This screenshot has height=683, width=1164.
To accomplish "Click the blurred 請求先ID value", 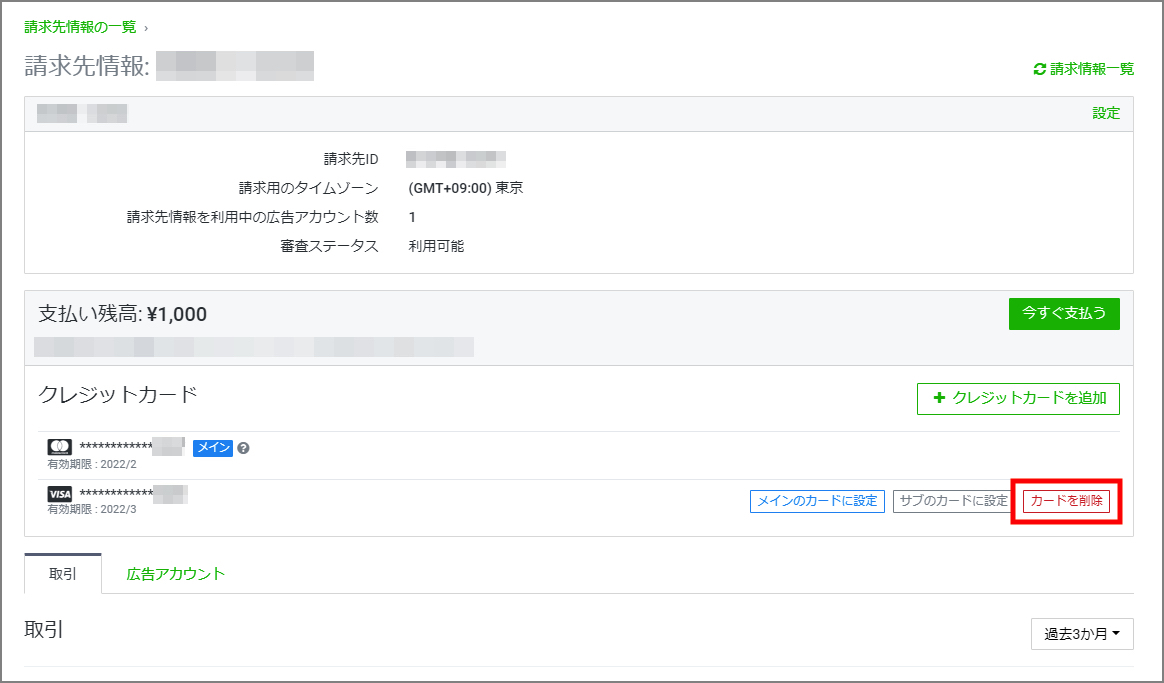I will point(456,159).
